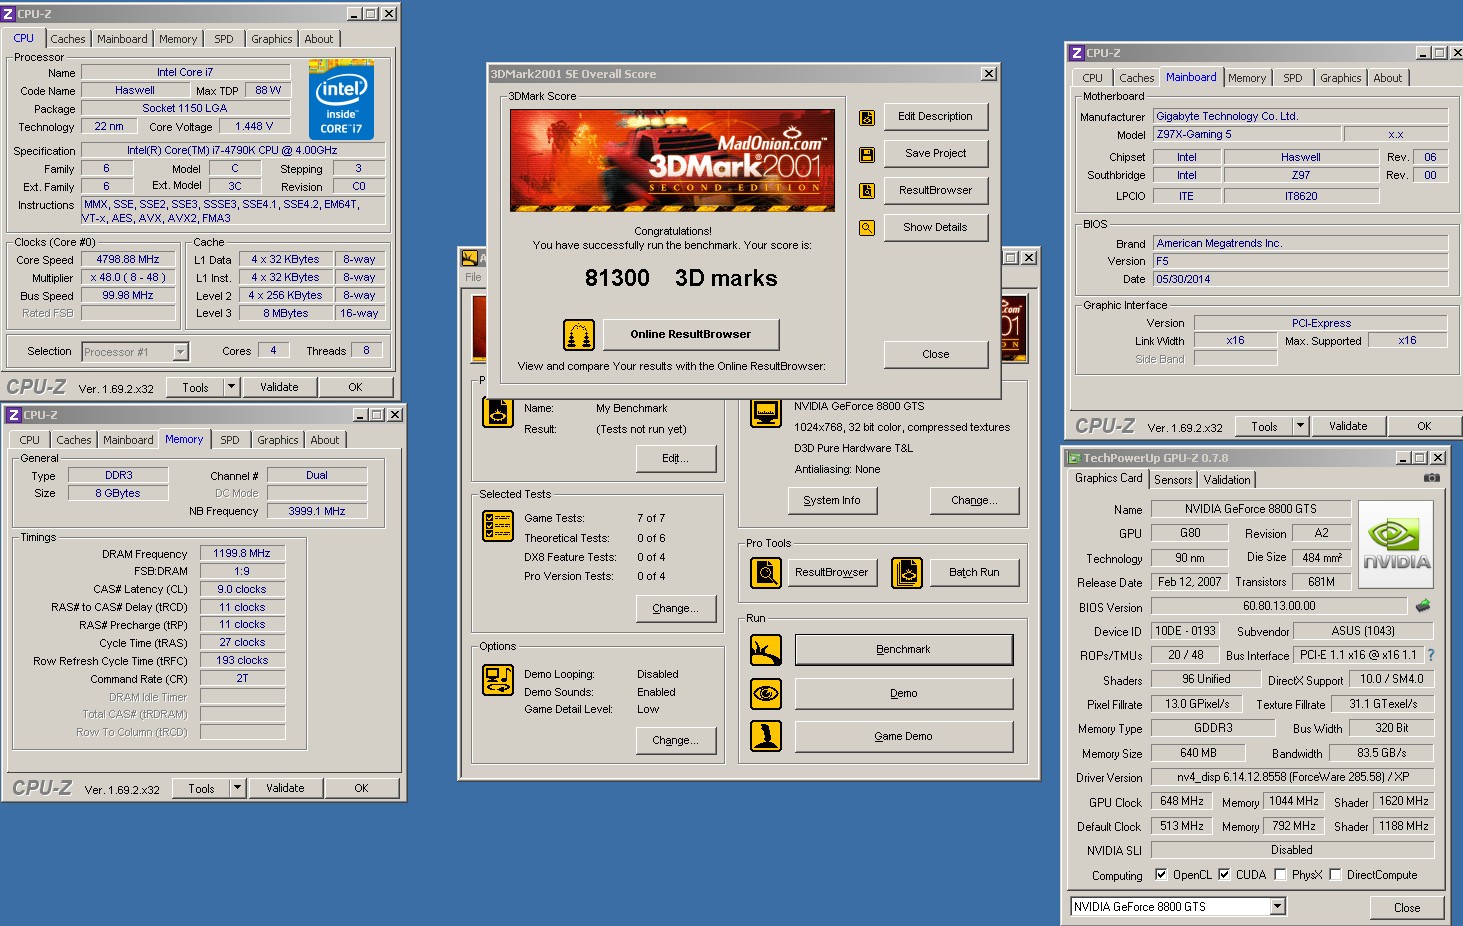Viewport: 1463px width, 926px height.
Task: Click the Close button in GPU-Z
Action: pos(1407,908)
